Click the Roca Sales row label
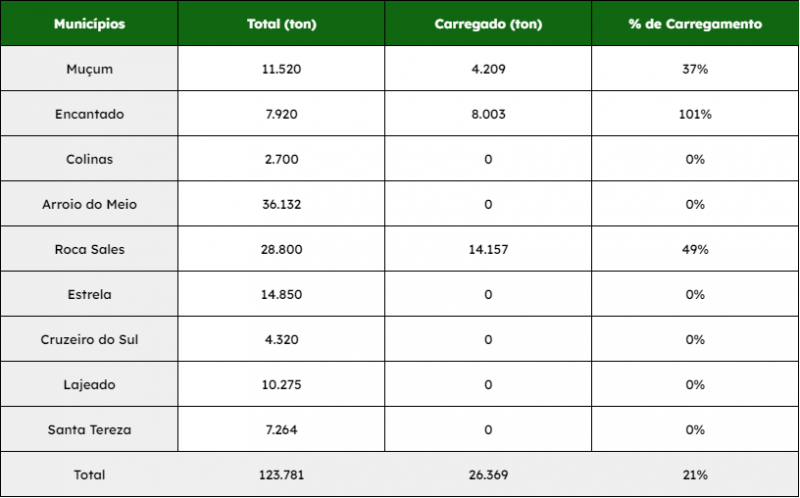Image resolution: width=800 pixels, height=498 pixels. pos(90,249)
